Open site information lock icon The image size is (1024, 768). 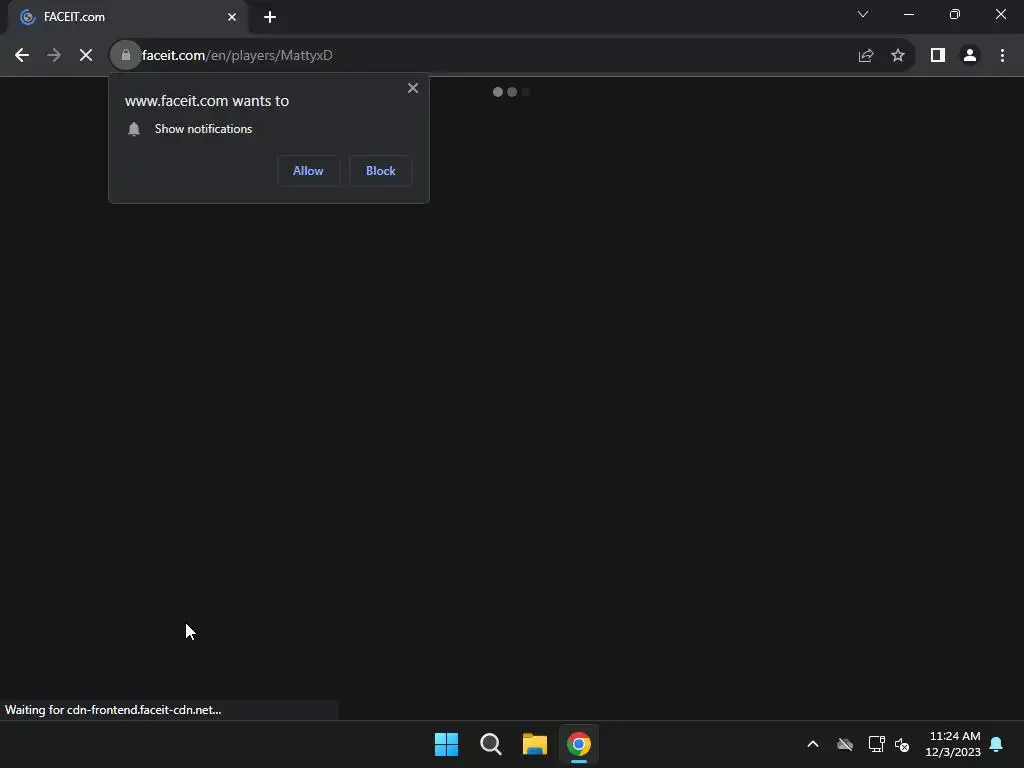tap(126, 56)
